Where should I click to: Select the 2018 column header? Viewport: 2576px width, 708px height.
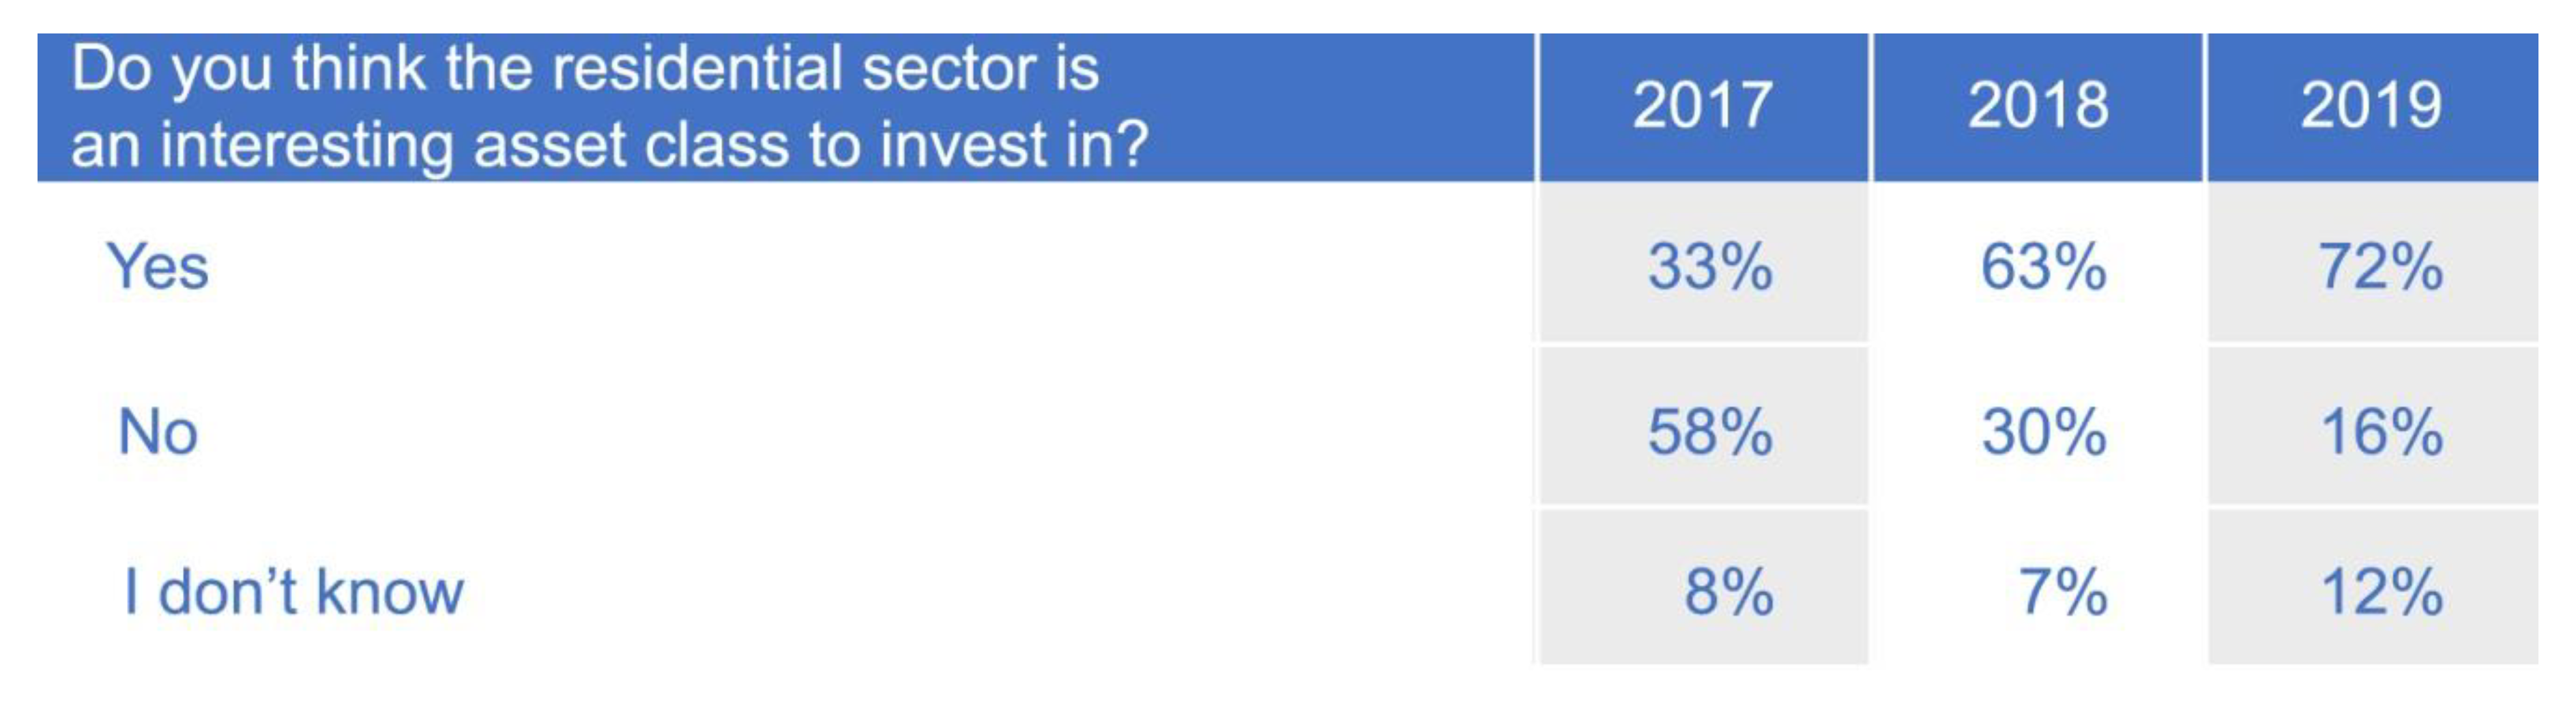click(x=2038, y=105)
